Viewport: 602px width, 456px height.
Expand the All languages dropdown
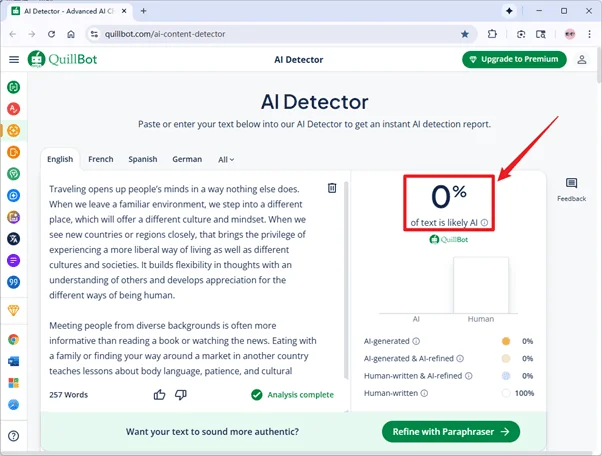pyautogui.click(x=226, y=160)
